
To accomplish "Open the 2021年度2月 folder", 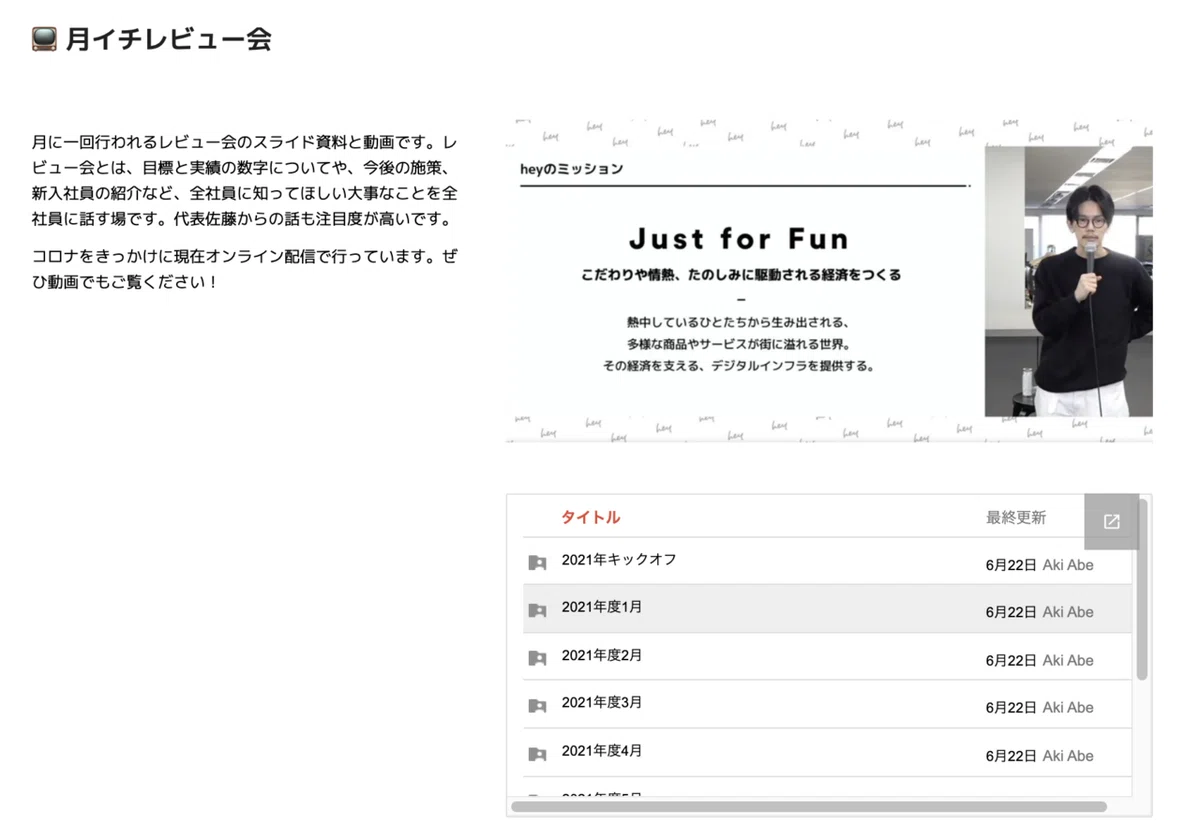I will pyautogui.click(x=602, y=655).
